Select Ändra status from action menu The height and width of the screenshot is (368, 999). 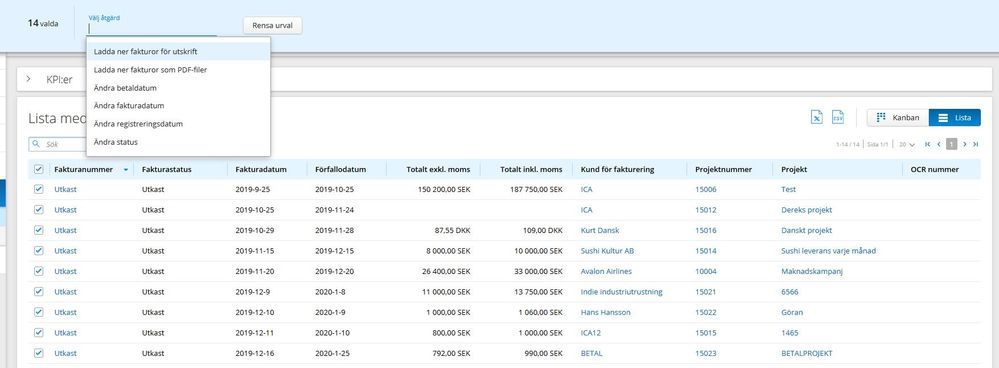point(115,142)
